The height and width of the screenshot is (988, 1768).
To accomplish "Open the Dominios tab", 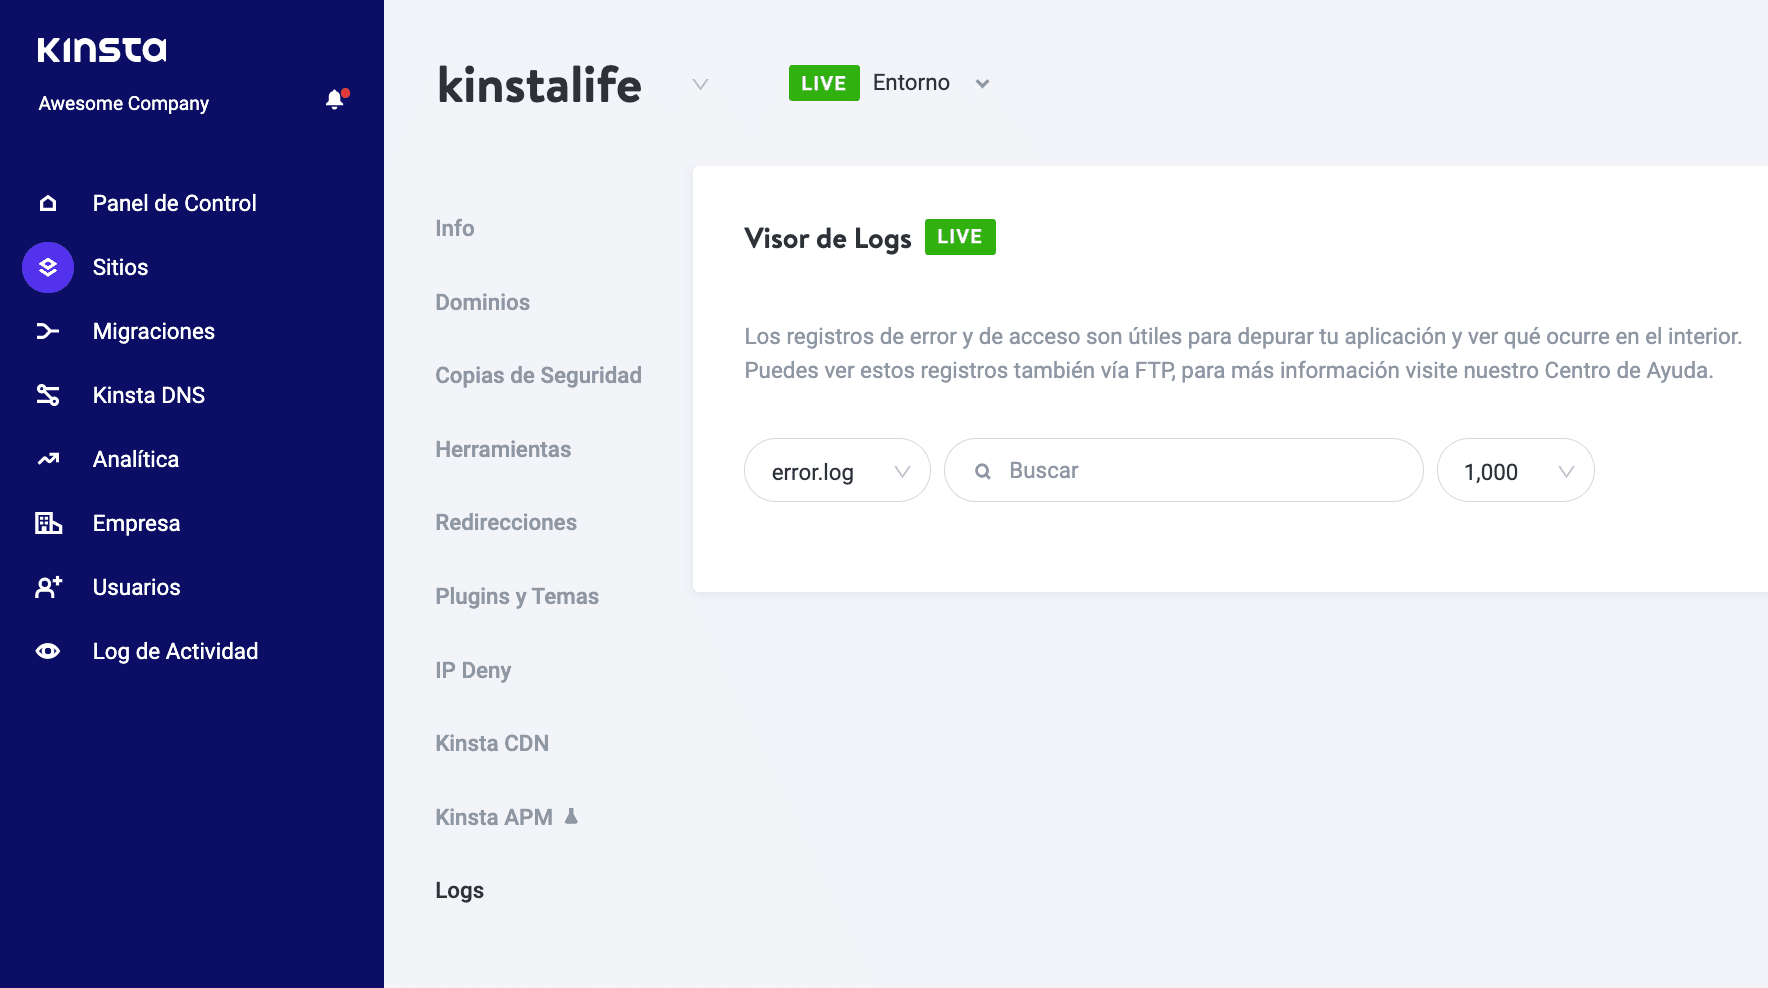I will (x=482, y=302).
